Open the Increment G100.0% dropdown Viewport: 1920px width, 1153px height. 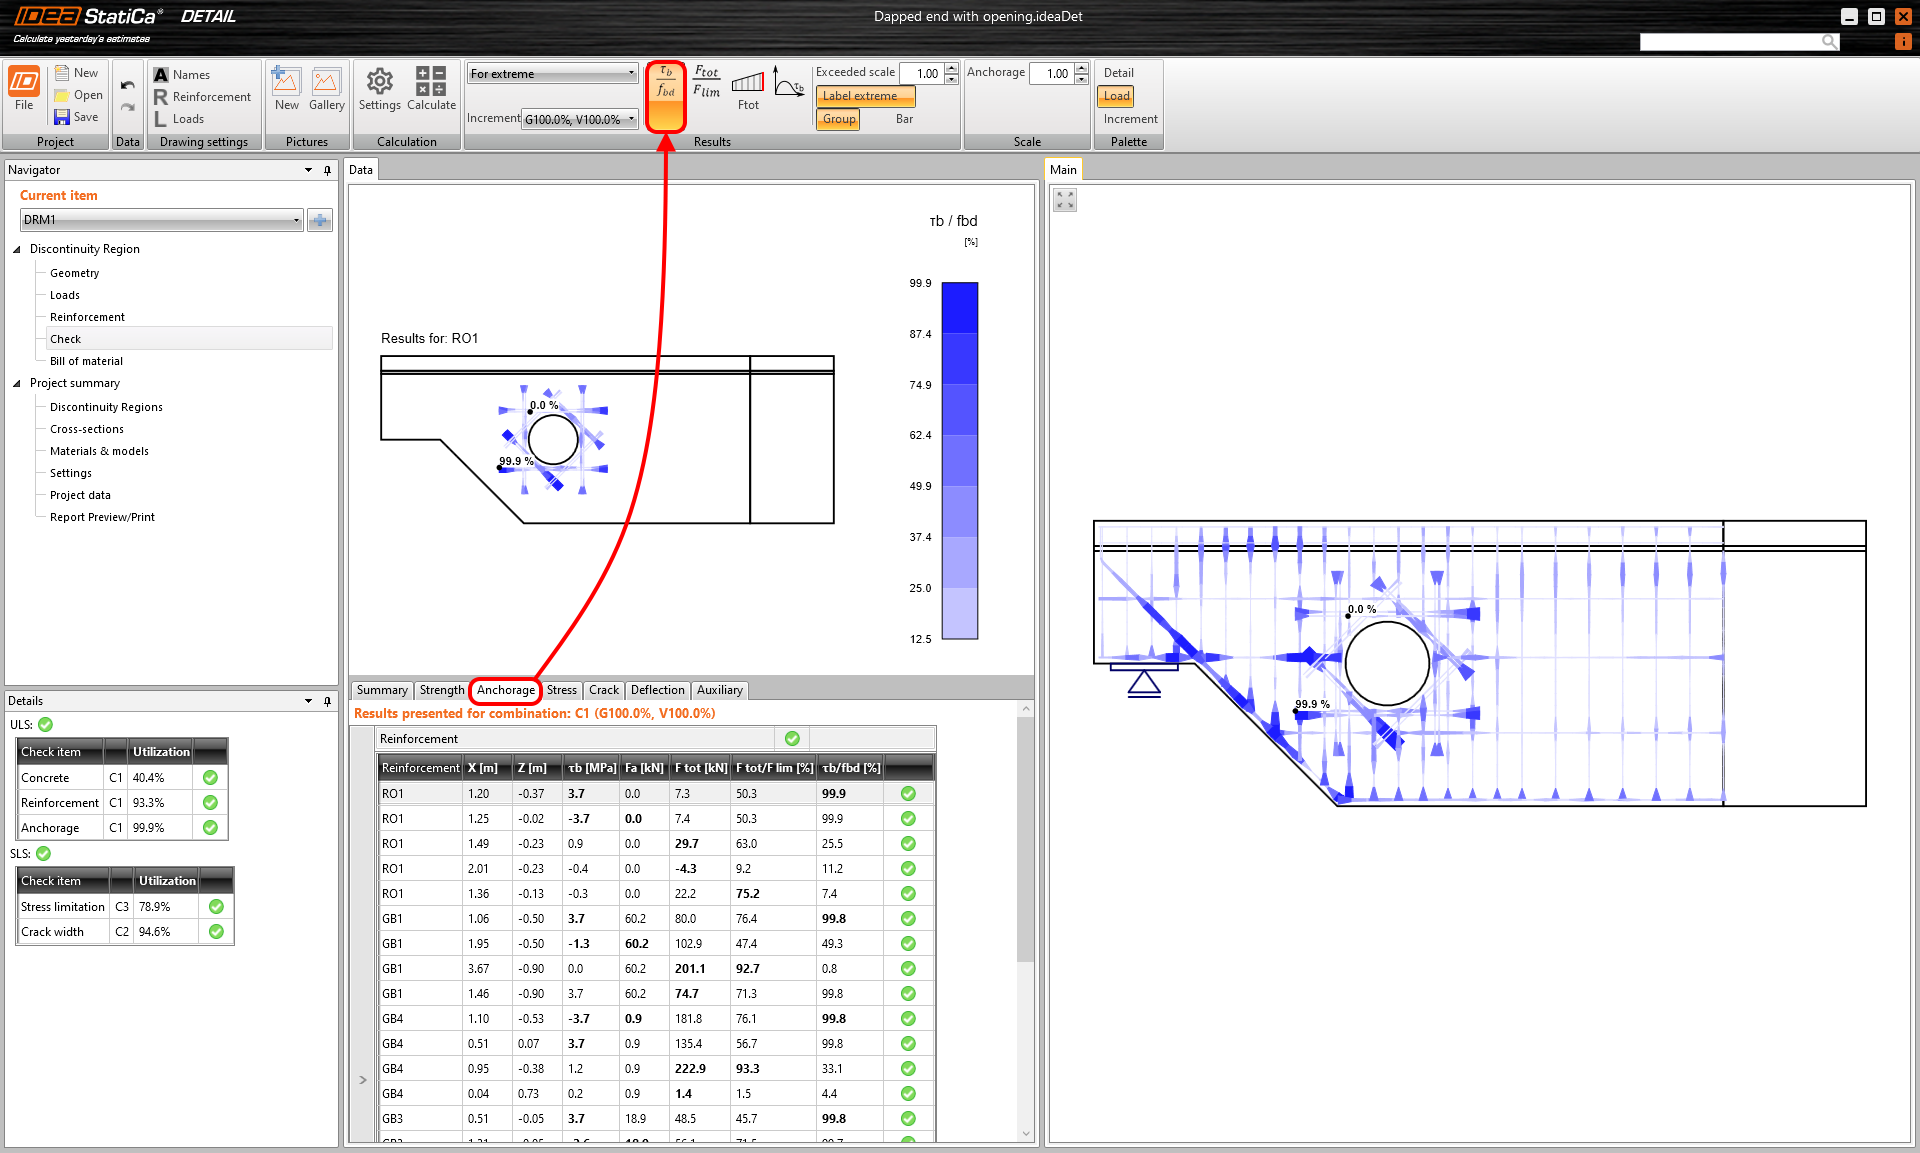pos(580,119)
